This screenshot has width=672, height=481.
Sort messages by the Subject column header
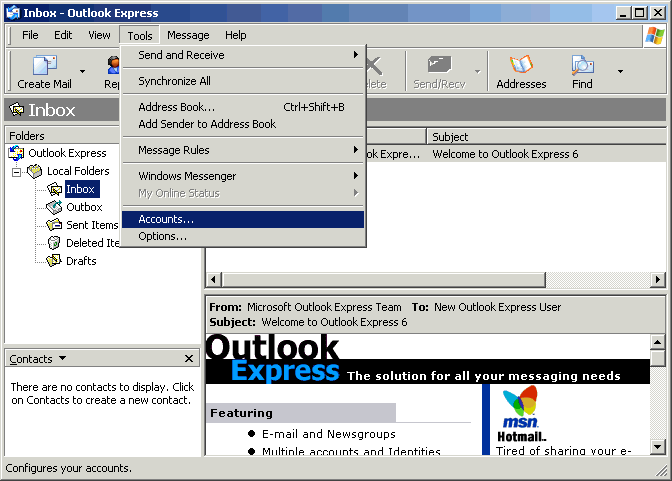coord(546,137)
